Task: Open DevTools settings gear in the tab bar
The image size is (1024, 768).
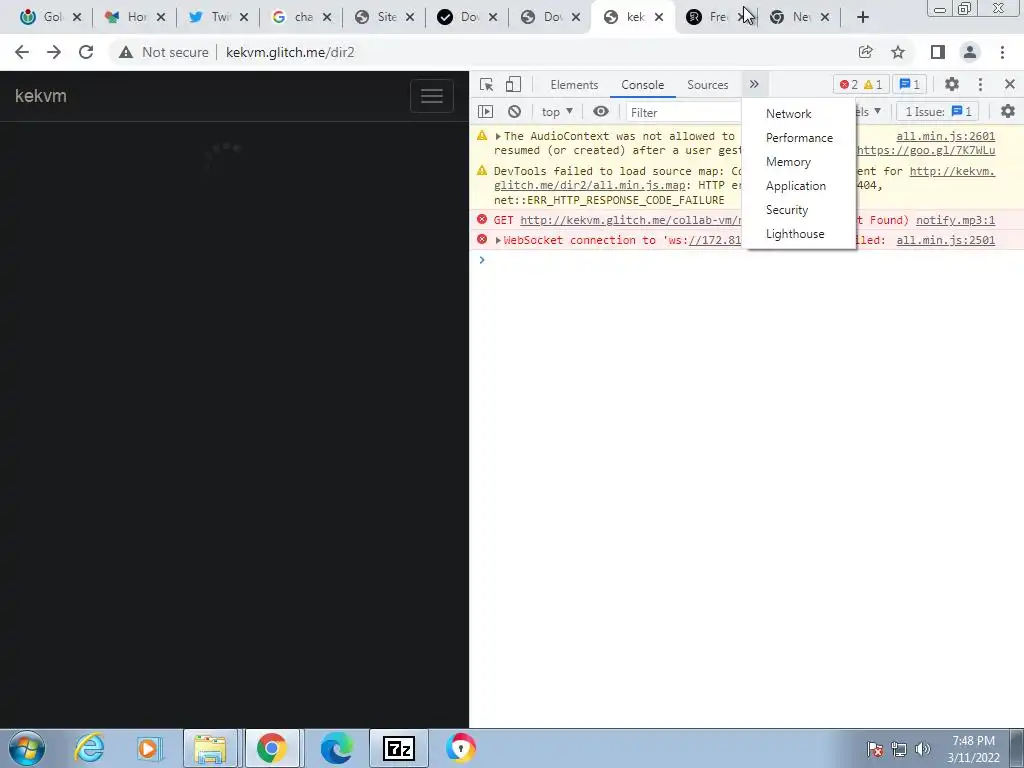Action: coord(952,84)
